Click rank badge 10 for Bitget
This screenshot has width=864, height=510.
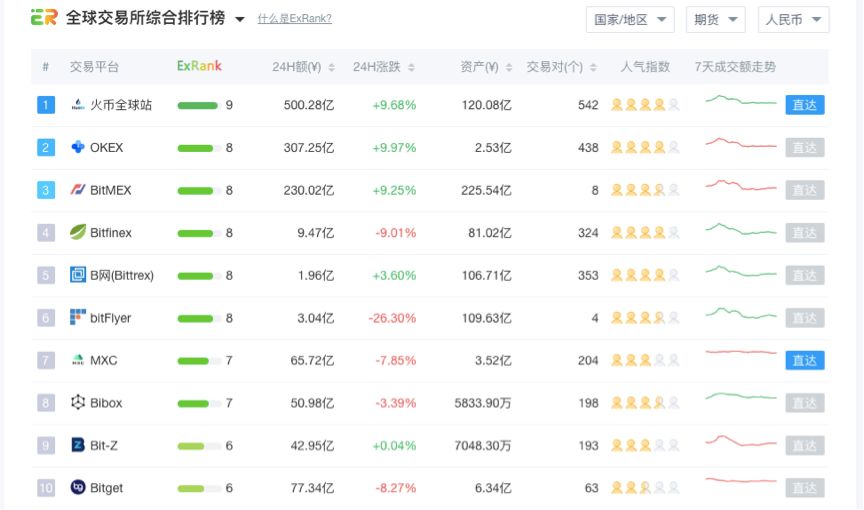tap(46, 488)
